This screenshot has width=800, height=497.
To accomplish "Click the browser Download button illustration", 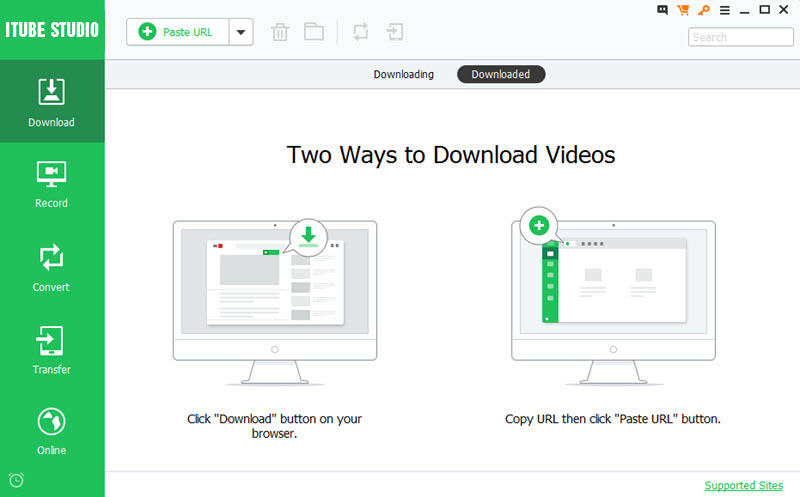I will point(275,302).
